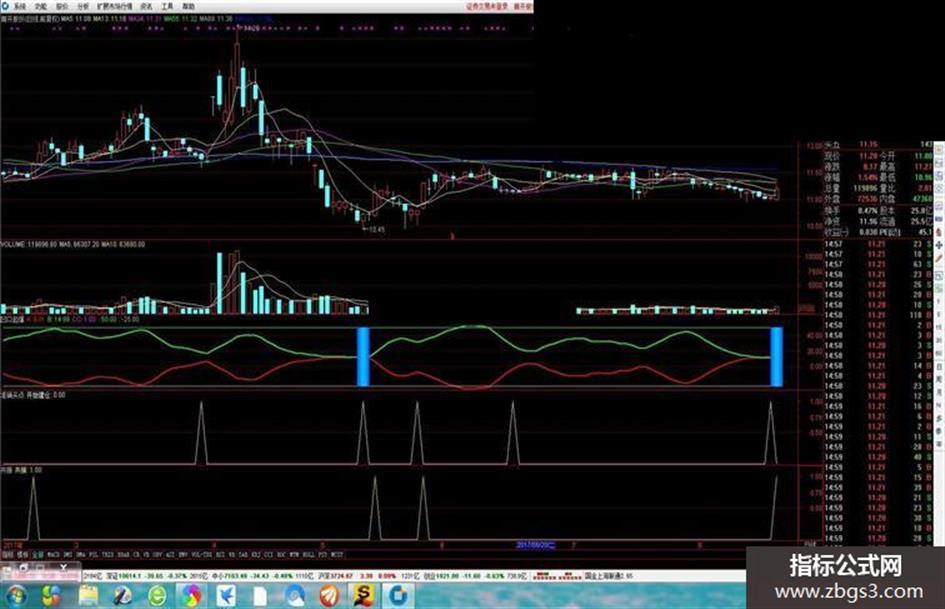Open the cloud app icon on the taskbar
The width and height of the screenshot is (945, 609).
295,596
